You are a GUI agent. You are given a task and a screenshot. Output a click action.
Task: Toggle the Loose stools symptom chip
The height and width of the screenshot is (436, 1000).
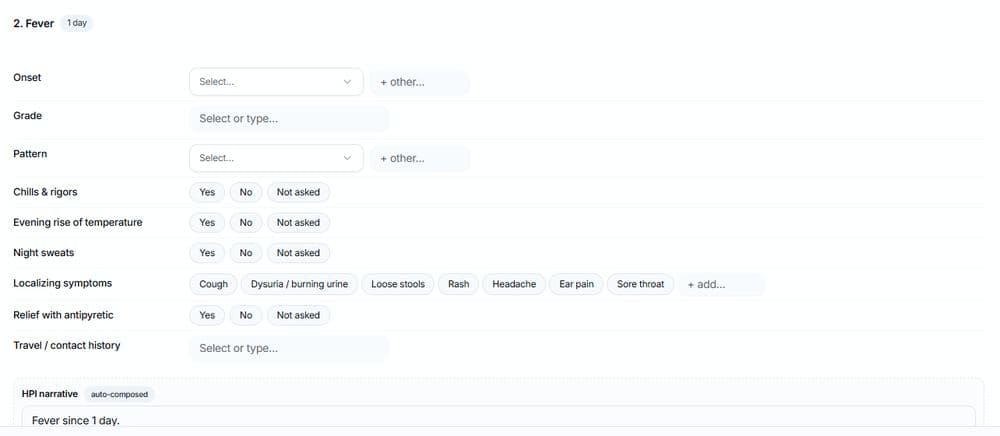coord(398,284)
